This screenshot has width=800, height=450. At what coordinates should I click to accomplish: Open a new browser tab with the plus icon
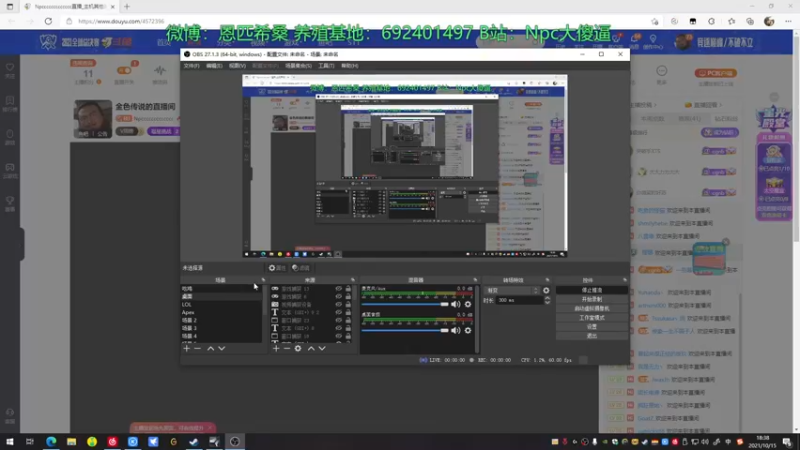pos(127,7)
